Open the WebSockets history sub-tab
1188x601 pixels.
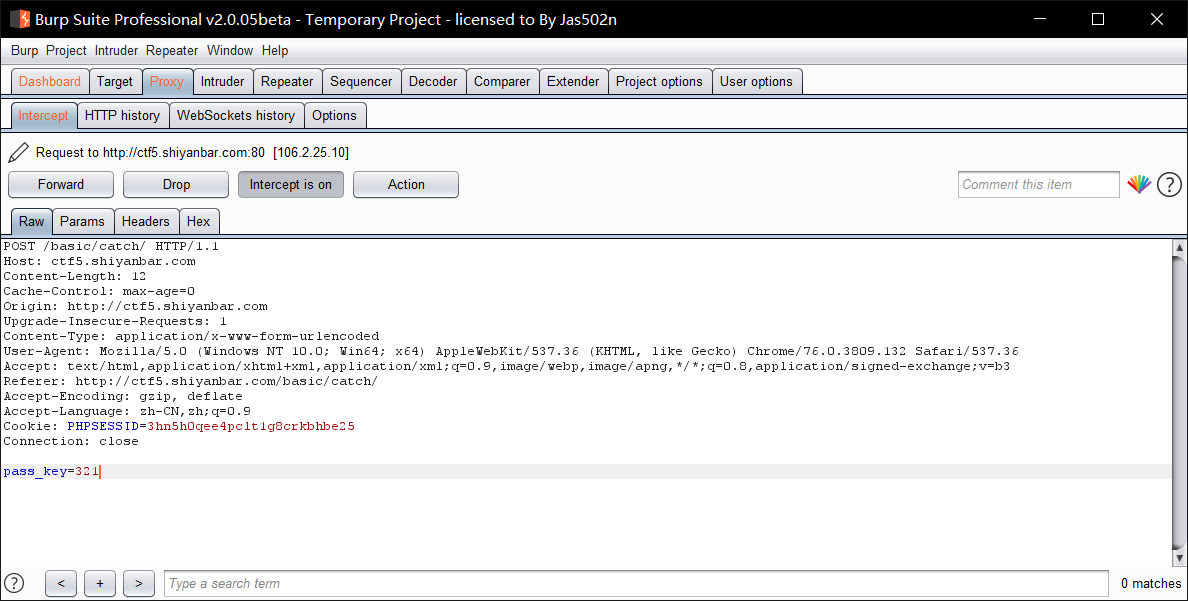(x=236, y=115)
